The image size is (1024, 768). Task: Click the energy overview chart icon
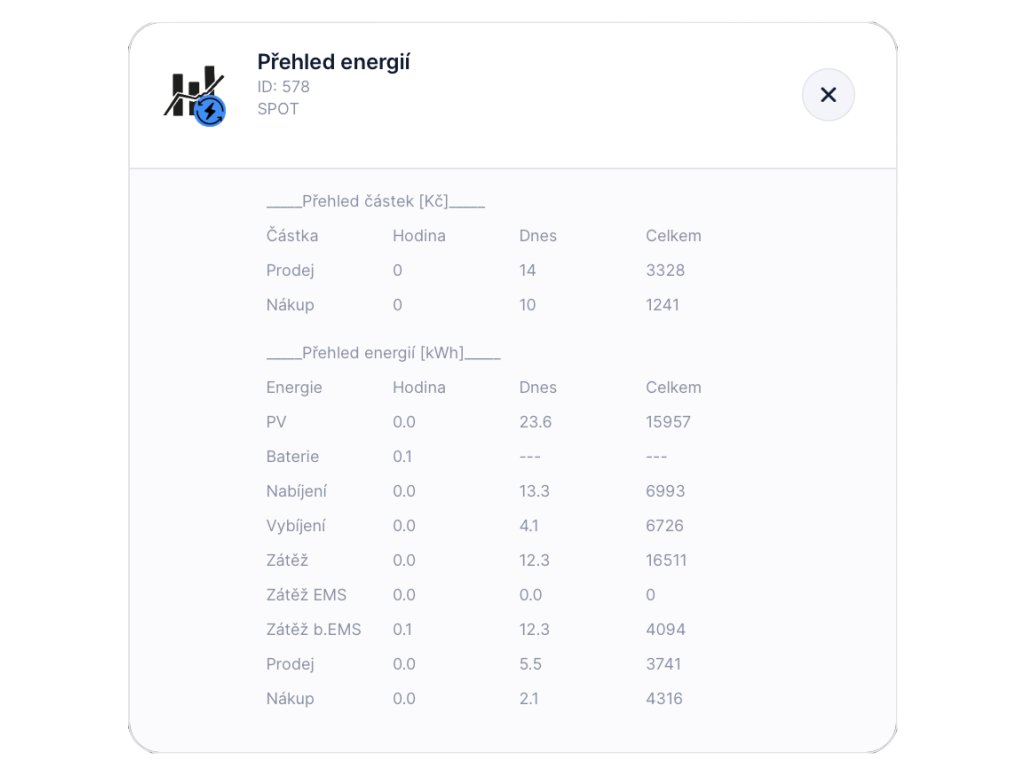pos(195,95)
